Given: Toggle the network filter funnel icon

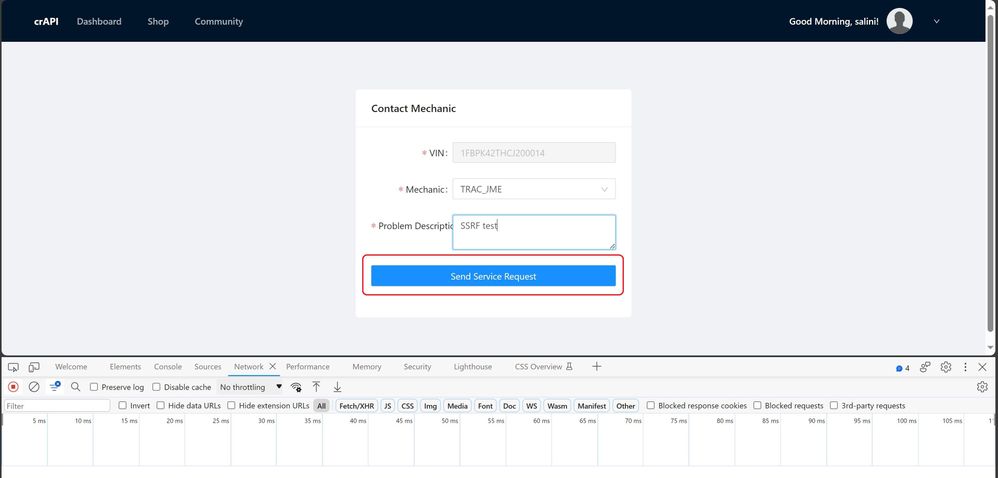Looking at the screenshot, I should tap(55, 387).
